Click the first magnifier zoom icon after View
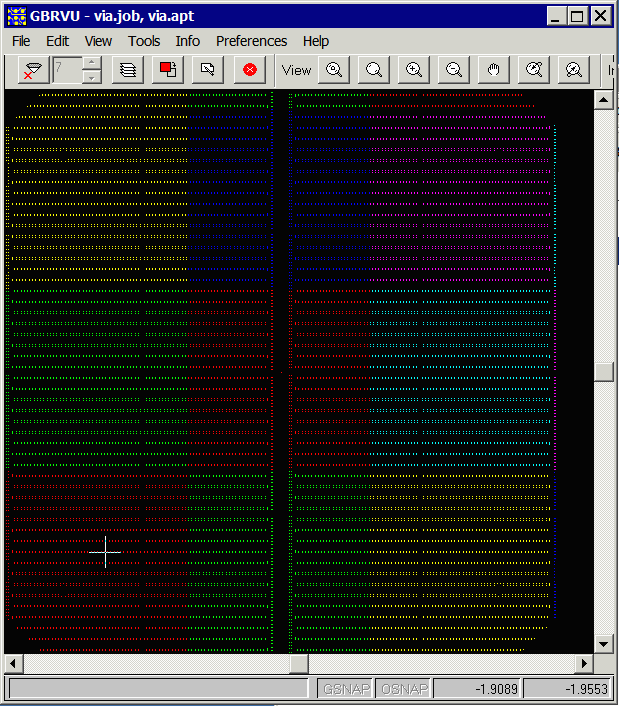The width and height of the screenshot is (619, 706). coord(334,70)
